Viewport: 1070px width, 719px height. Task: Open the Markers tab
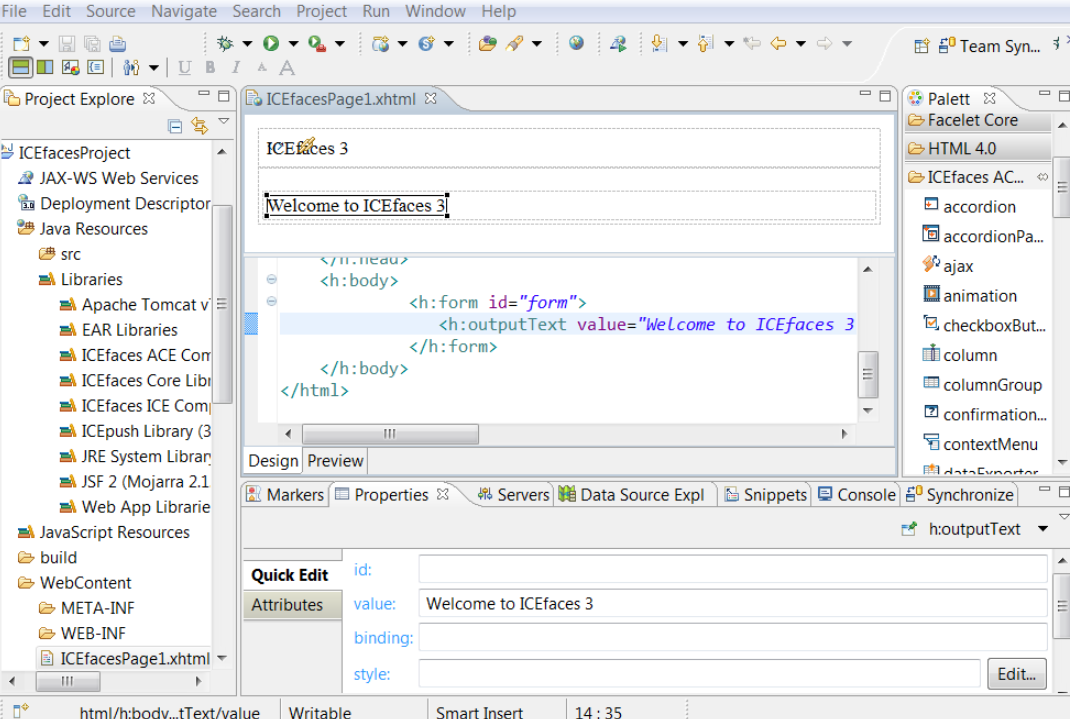[285, 495]
